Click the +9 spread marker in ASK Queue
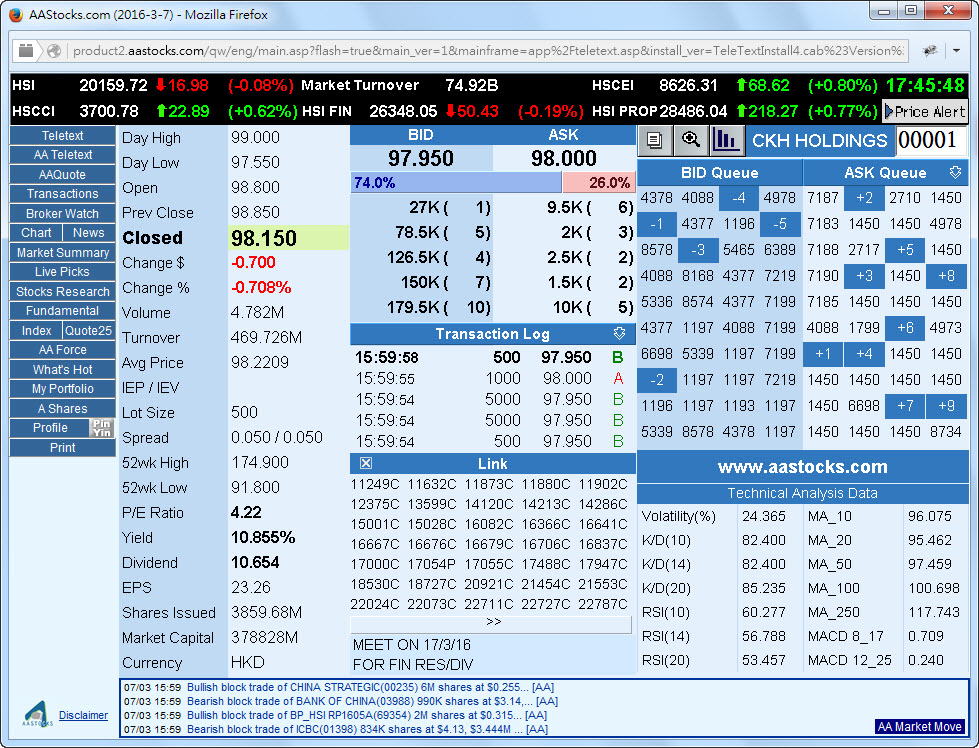The width and height of the screenshot is (979, 748). 946,406
